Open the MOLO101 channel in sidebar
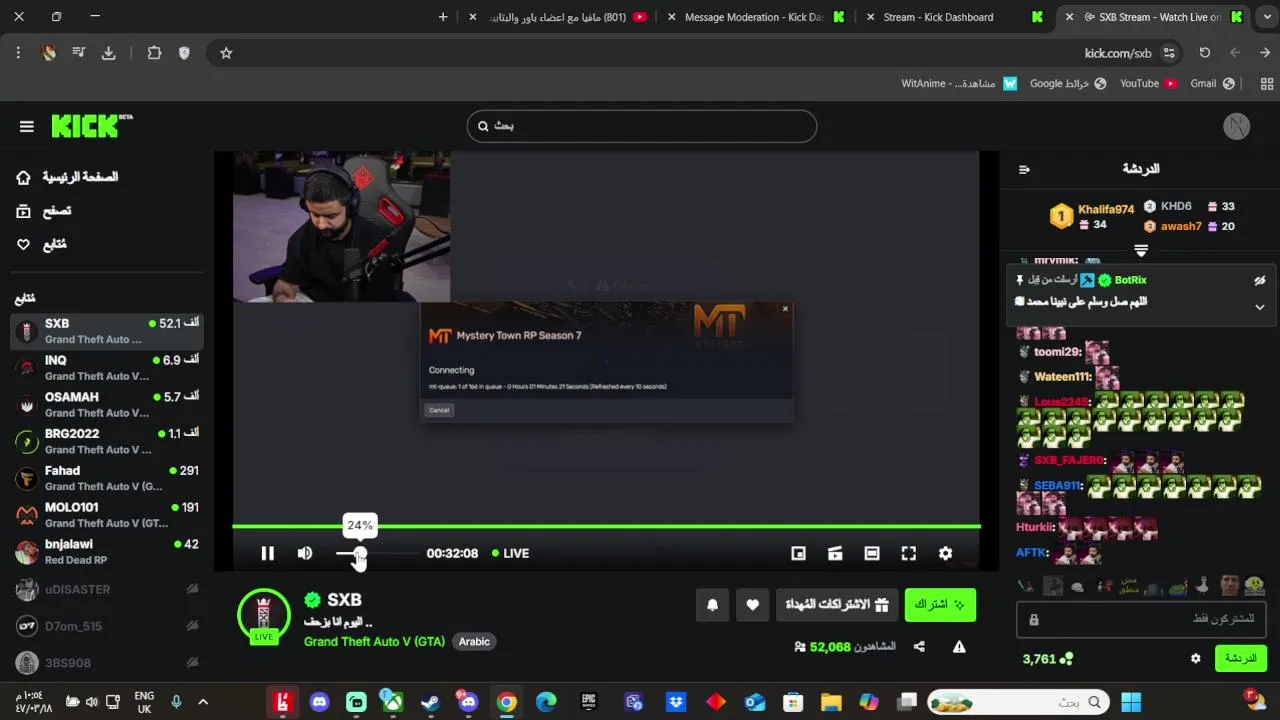Image resolution: width=1280 pixels, height=720 pixels. click(x=107, y=515)
